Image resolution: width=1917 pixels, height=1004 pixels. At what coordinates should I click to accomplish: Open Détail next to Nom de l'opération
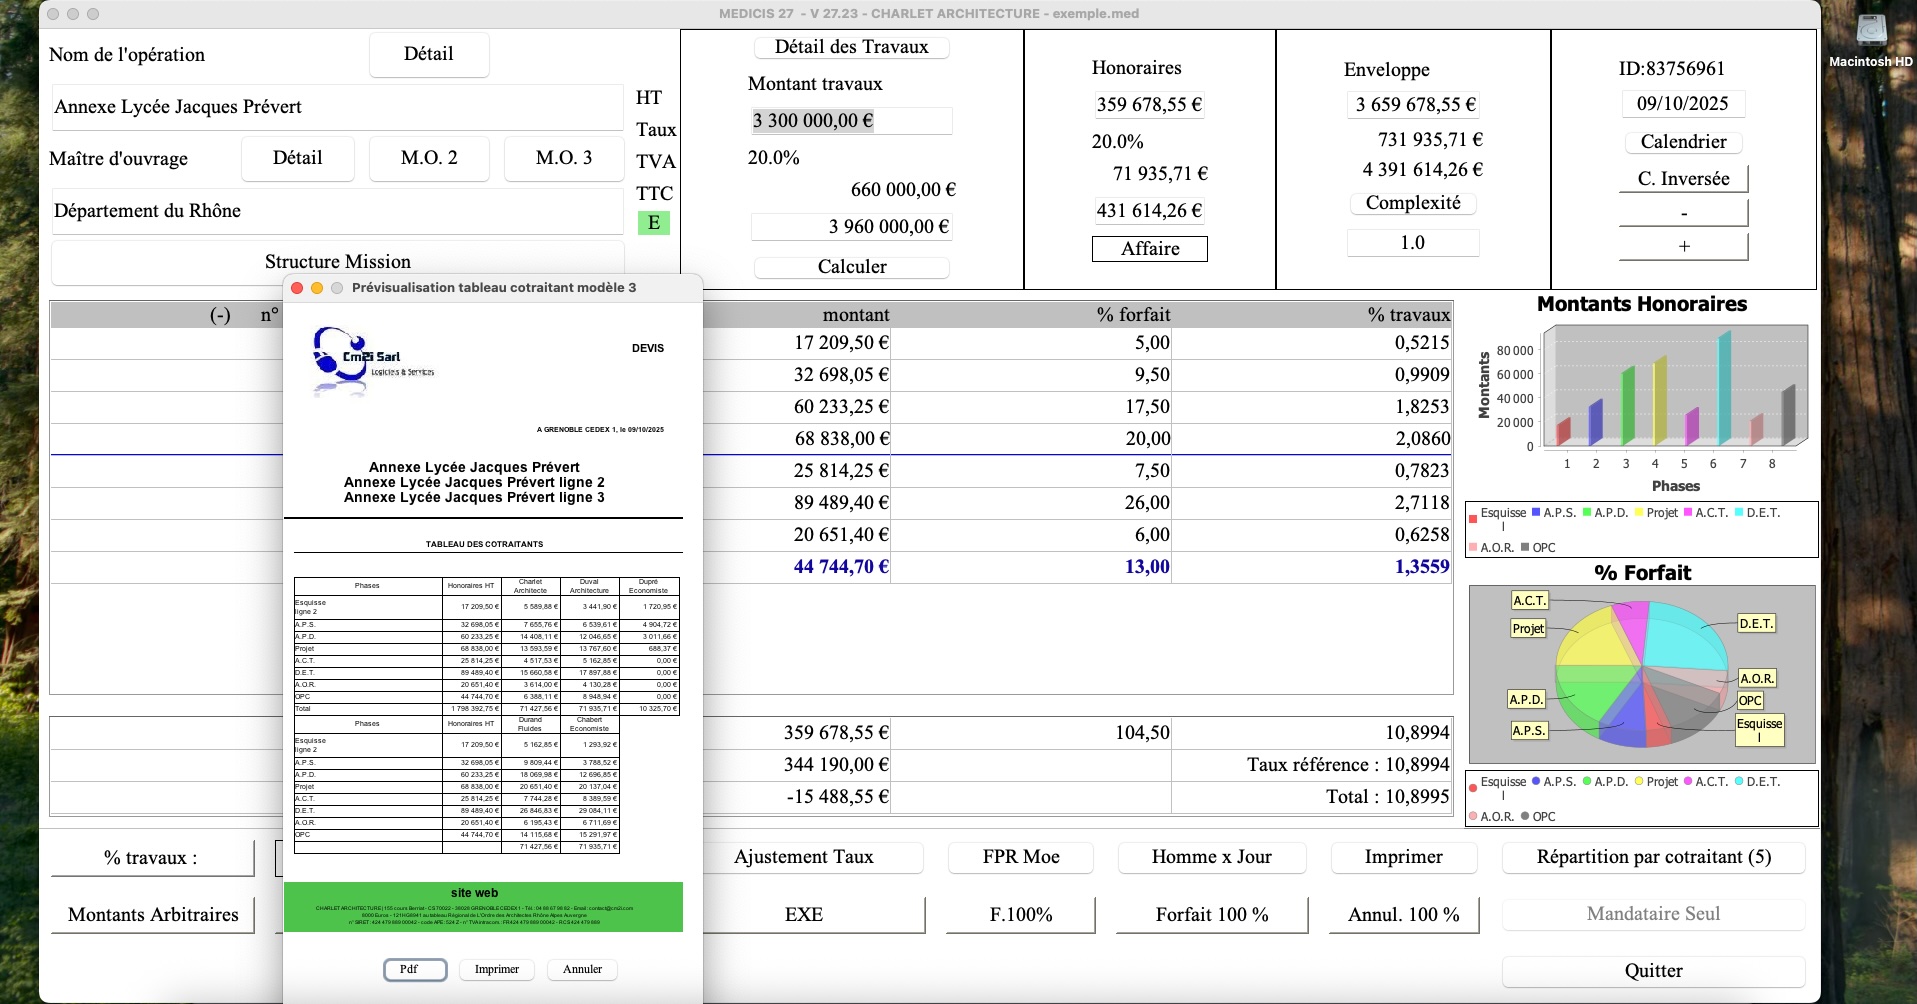[x=429, y=54]
